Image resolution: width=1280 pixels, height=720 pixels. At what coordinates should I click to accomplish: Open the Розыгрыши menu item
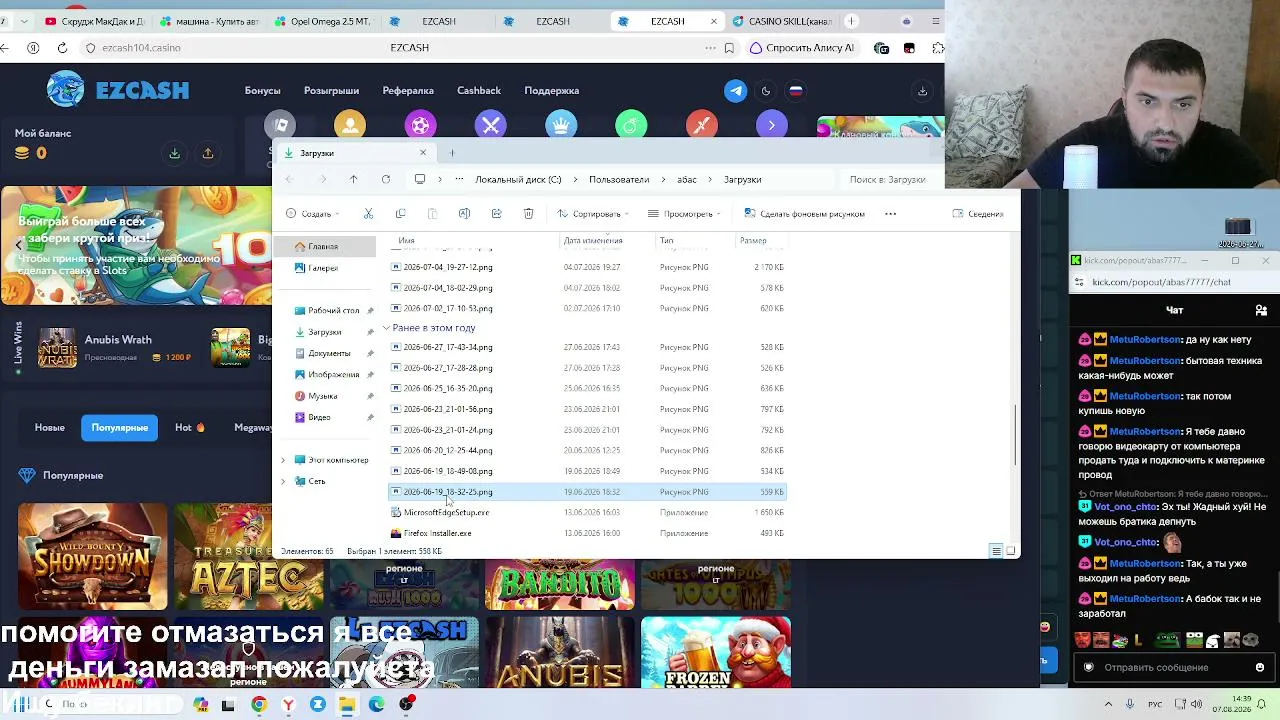pos(331,91)
